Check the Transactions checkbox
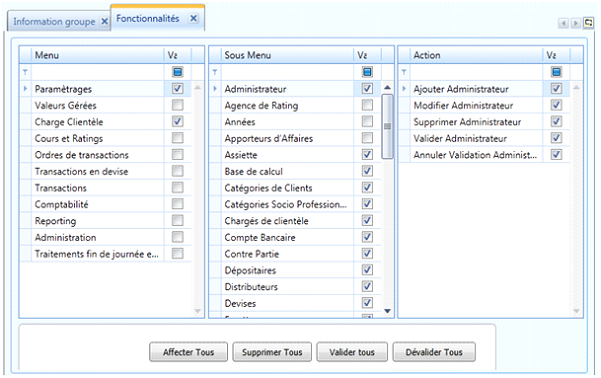 tap(177, 187)
